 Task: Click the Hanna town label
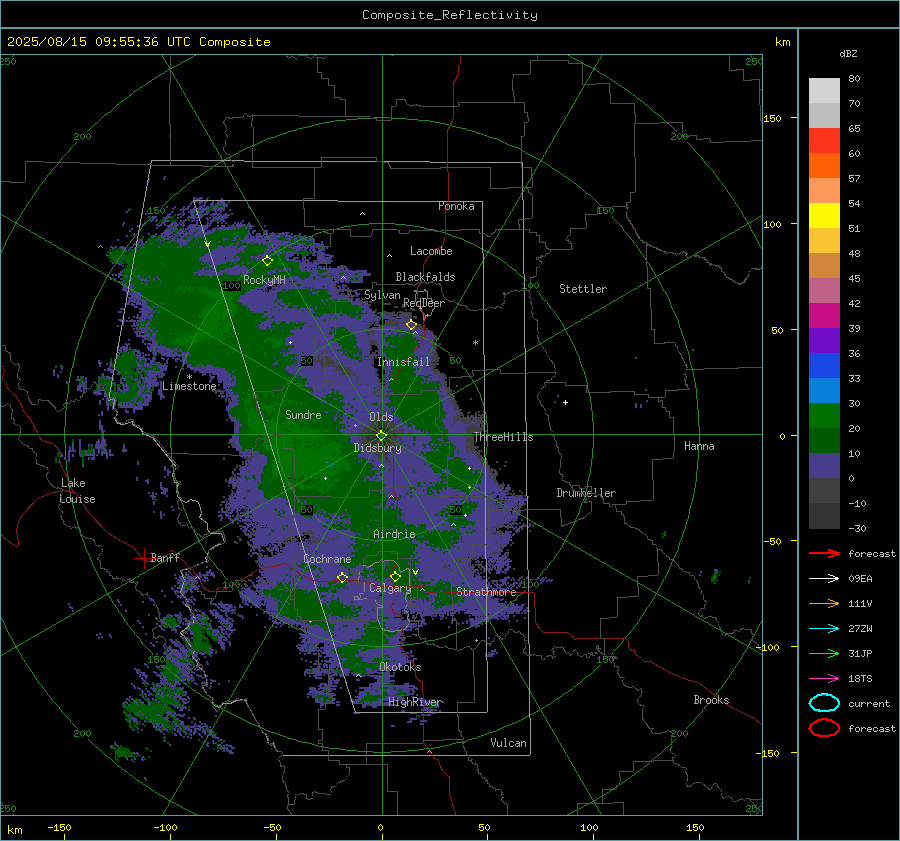[699, 446]
